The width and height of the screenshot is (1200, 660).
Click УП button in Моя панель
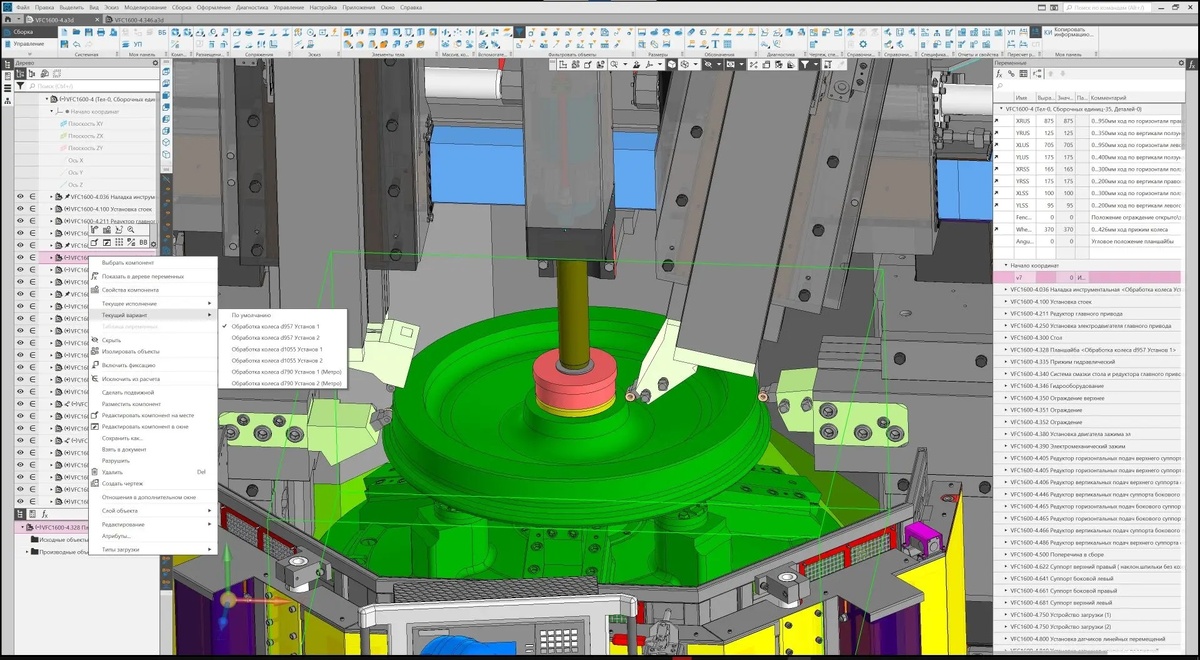point(137,45)
